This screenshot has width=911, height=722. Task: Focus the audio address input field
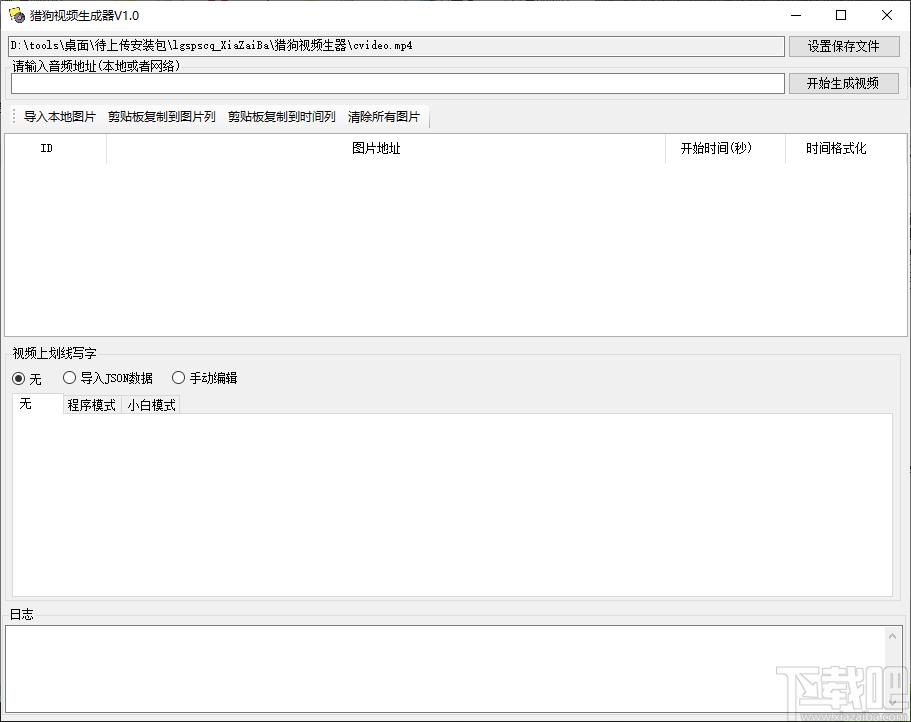click(x=398, y=84)
